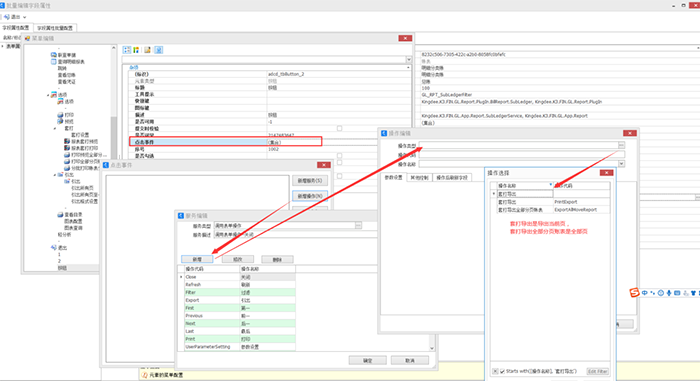Select the UserParameterSetting operation row

pos(240,347)
